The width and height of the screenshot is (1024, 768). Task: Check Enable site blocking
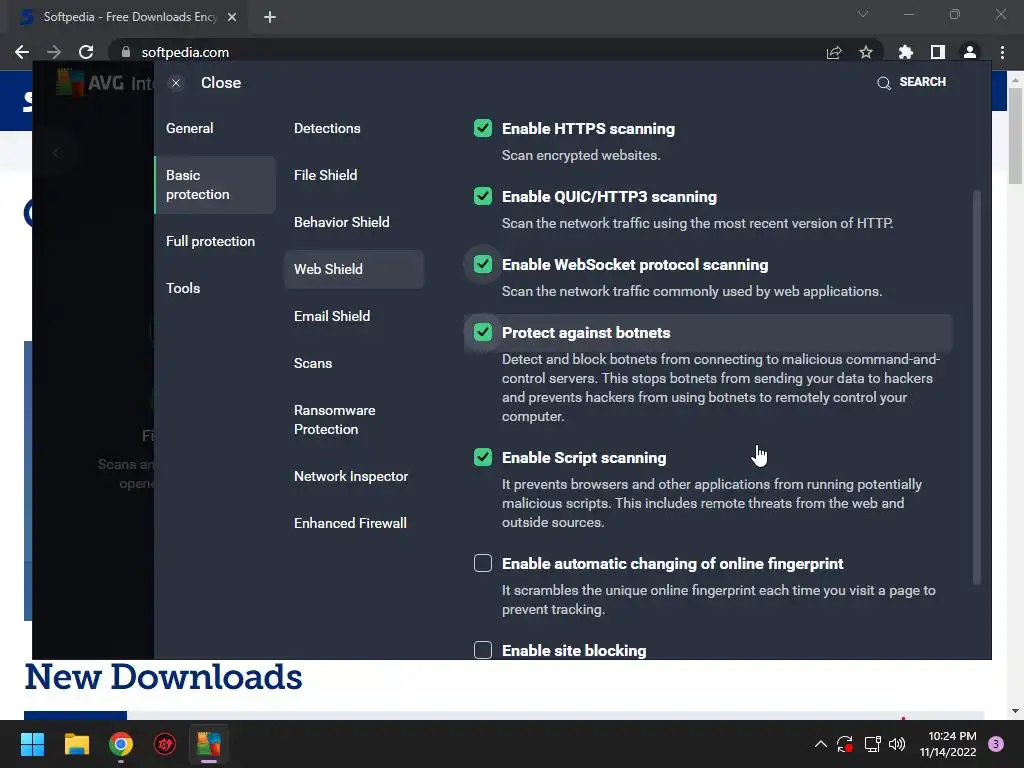(483, 650)
